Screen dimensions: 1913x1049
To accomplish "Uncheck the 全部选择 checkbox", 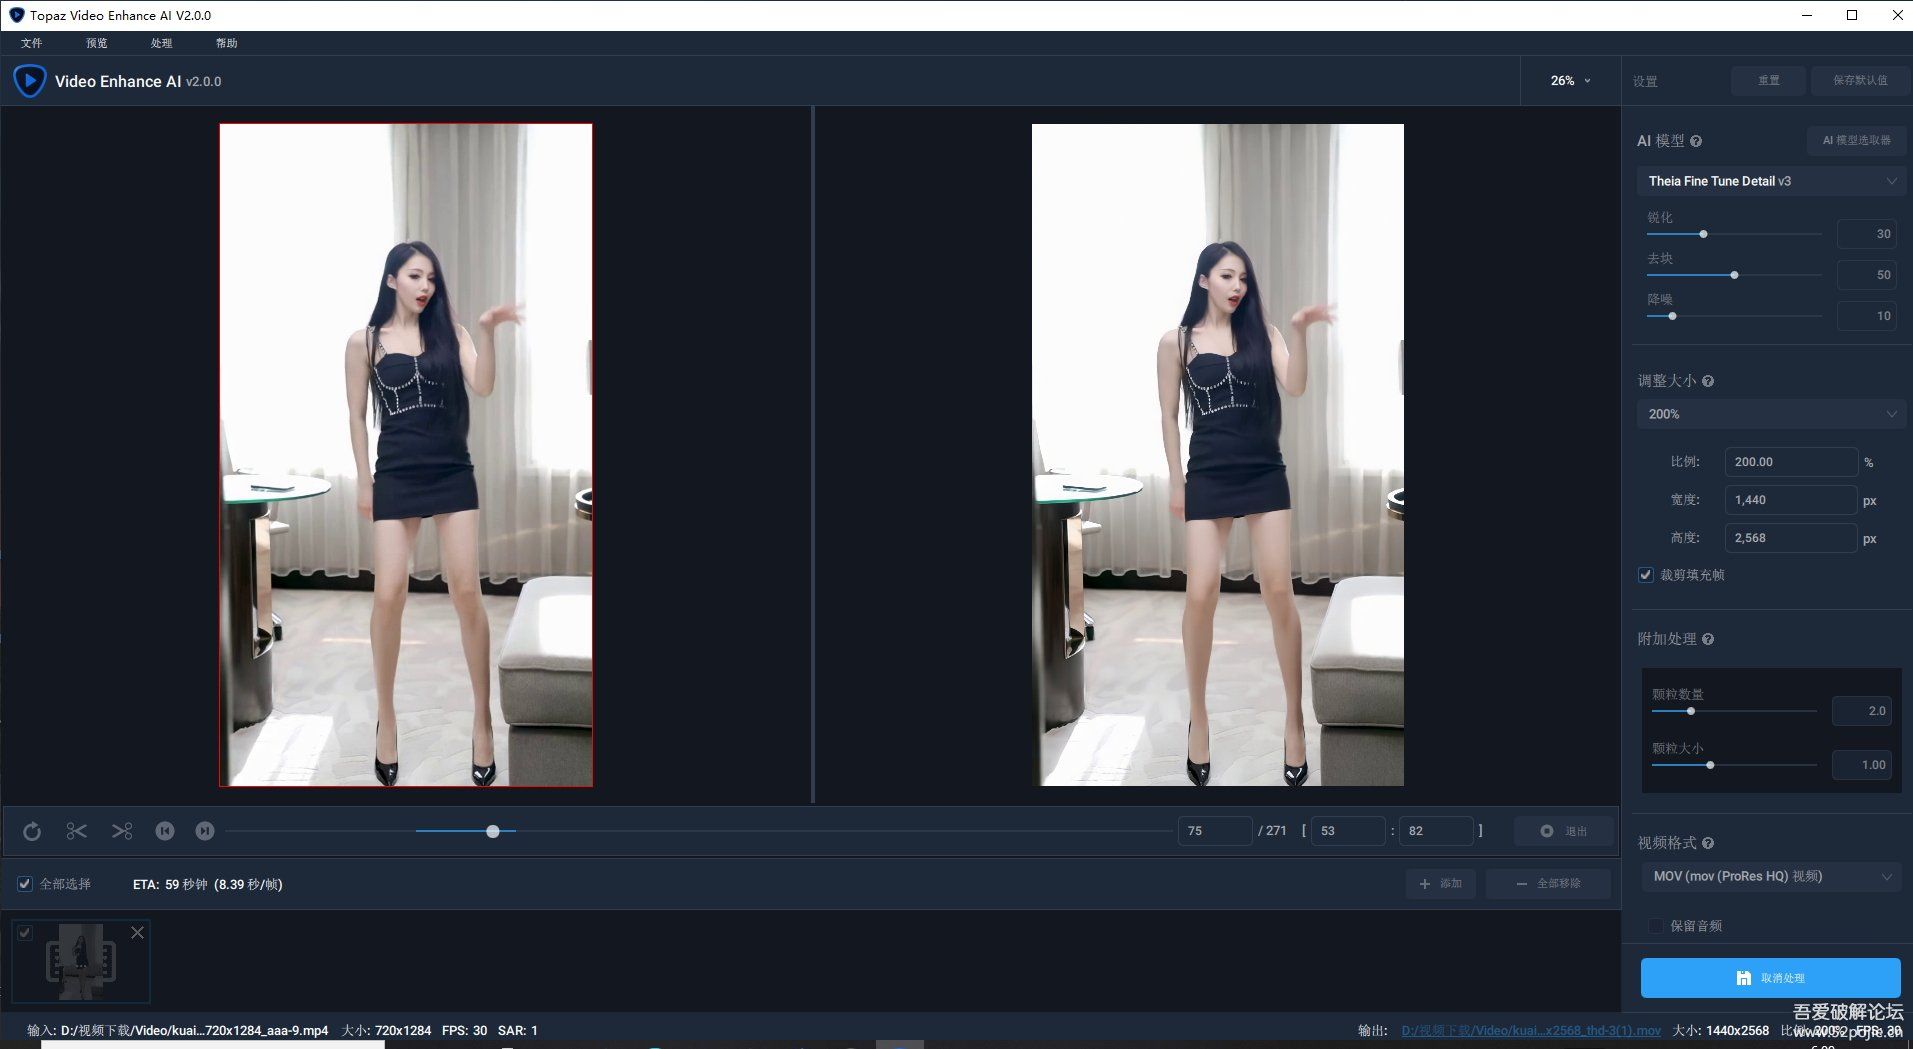I will click(x=24, y=884).
